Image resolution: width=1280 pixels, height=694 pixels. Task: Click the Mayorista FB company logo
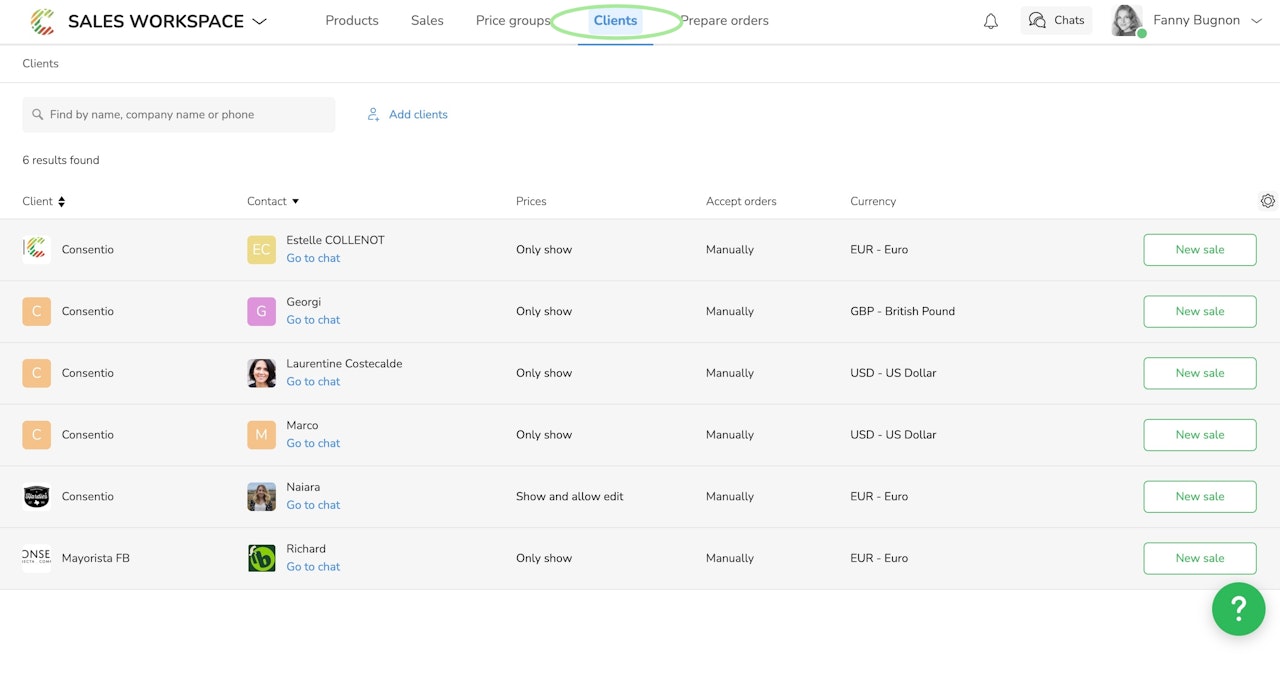click(36, 558)
